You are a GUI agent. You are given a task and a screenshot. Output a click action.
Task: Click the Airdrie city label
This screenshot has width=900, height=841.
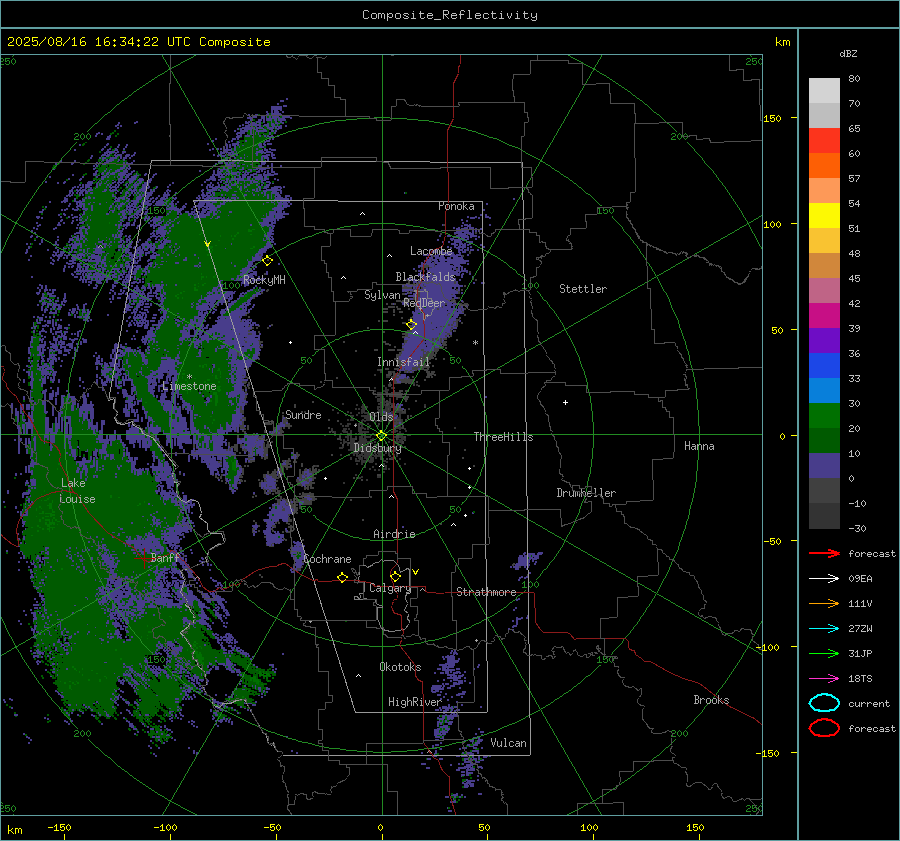pyautogui.click(x=394, y=534)
